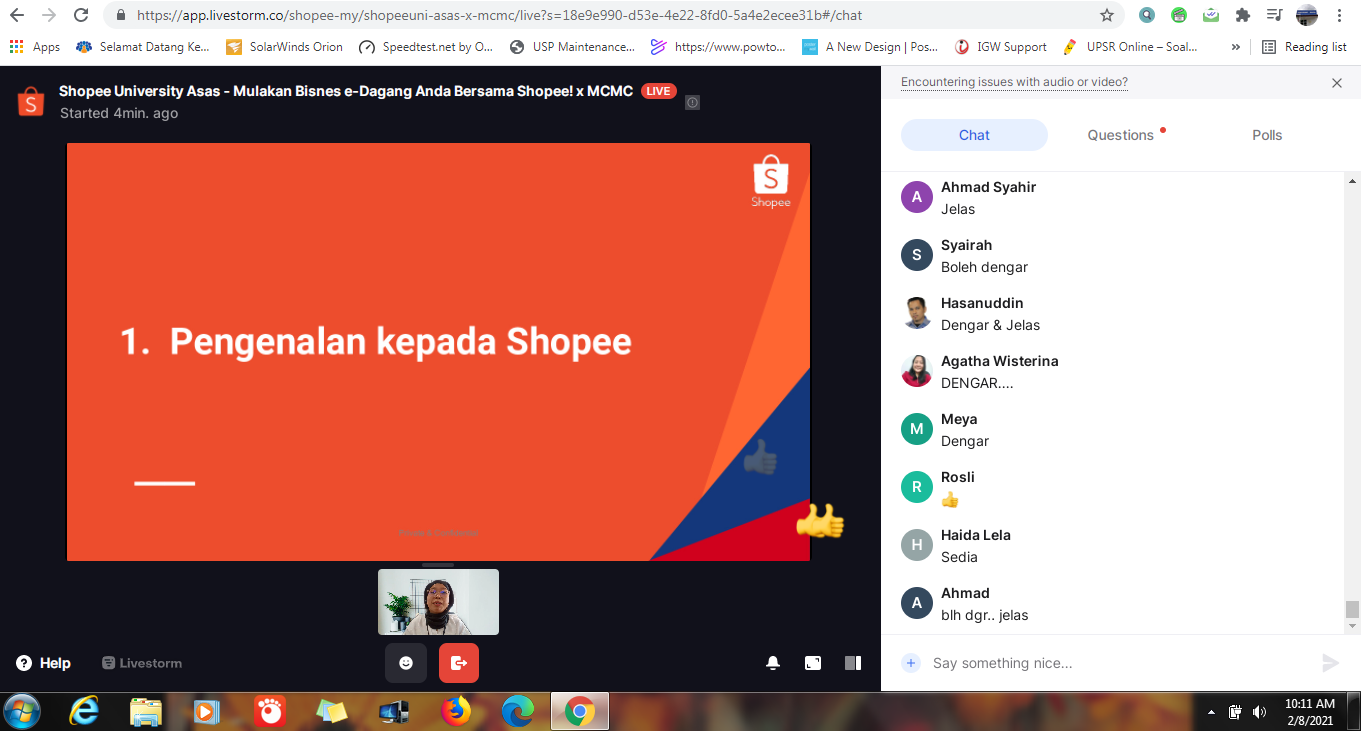Click Meya's green avatar
The height and width of the screenshot is (731, 1361).
917,429
